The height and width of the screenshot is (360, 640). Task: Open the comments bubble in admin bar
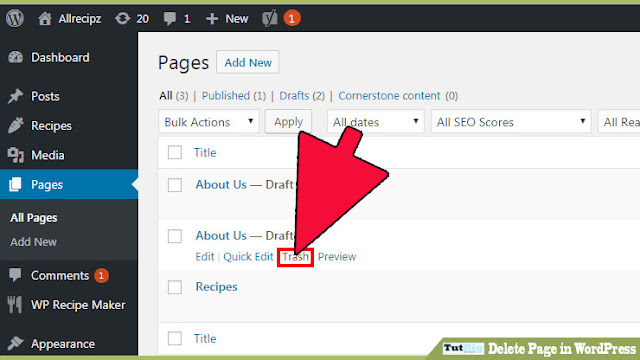point(169,18)
